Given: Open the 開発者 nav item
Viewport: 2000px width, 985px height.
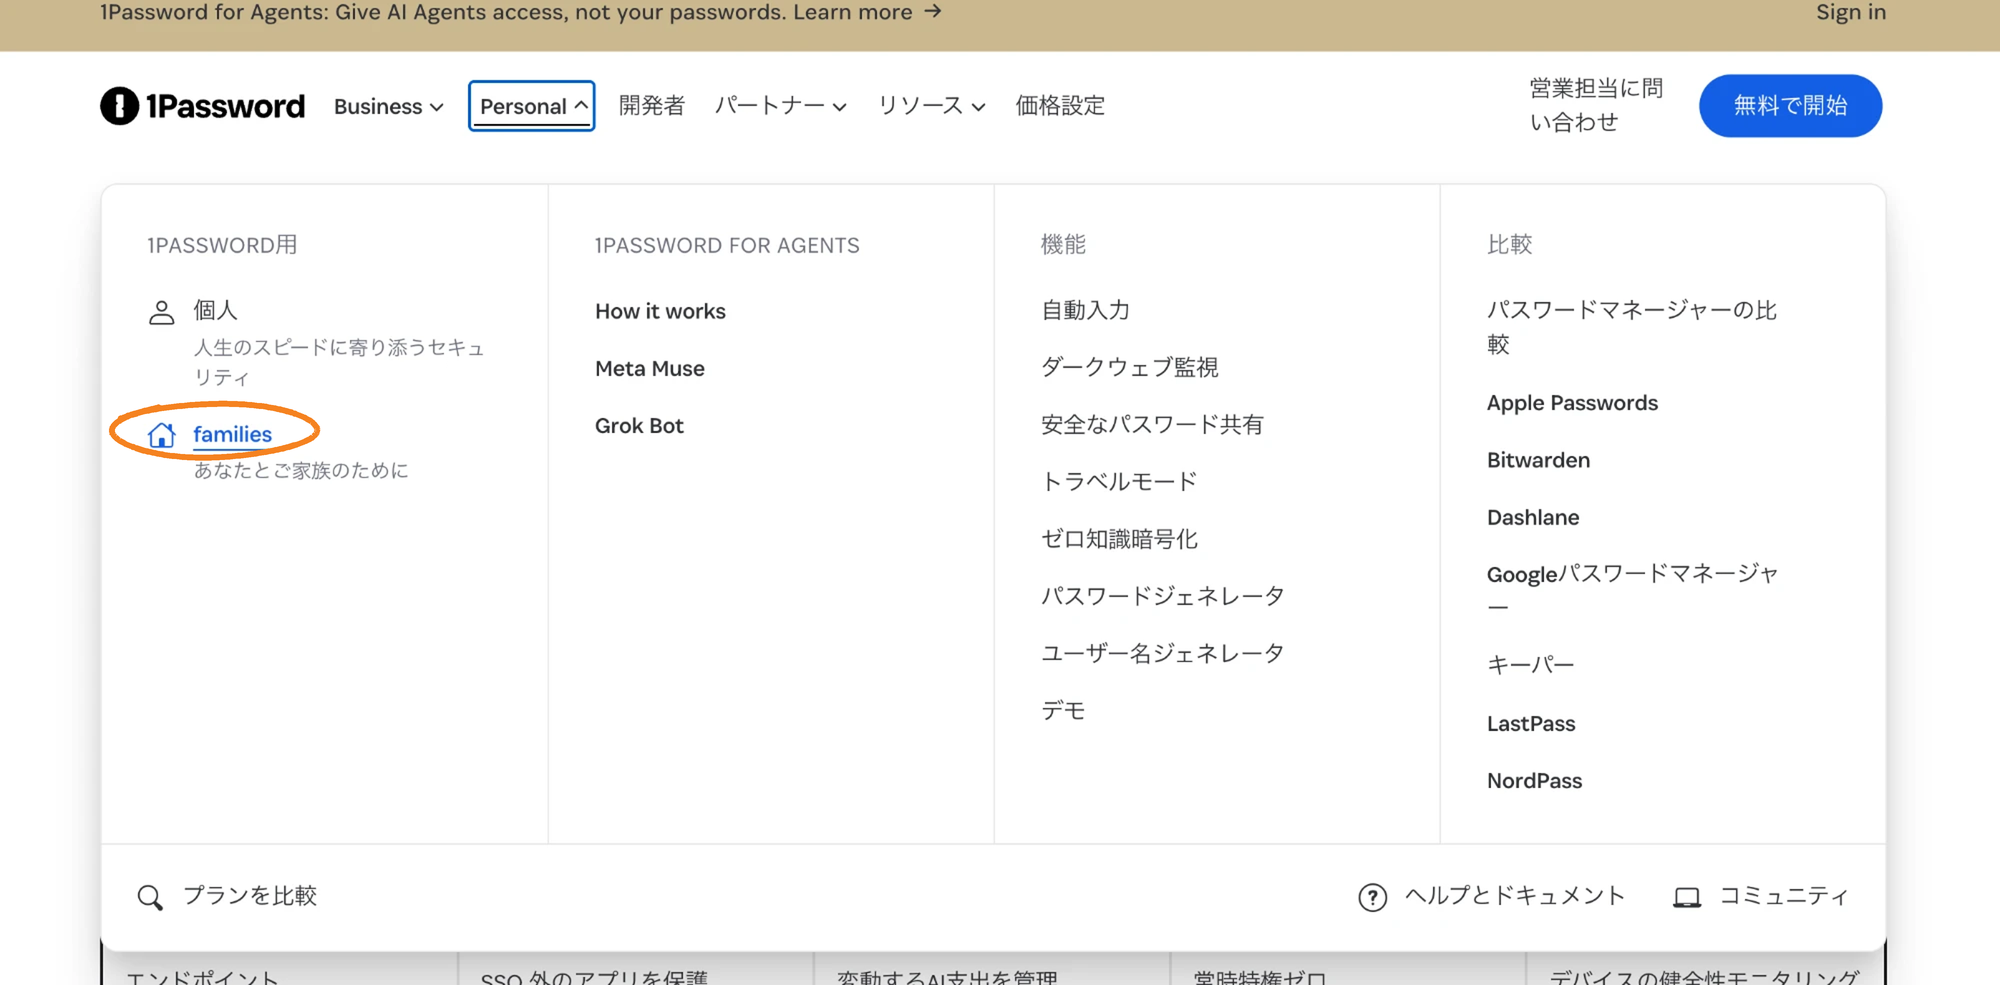Looking at the screenshot, I should (x=652, y=106).
